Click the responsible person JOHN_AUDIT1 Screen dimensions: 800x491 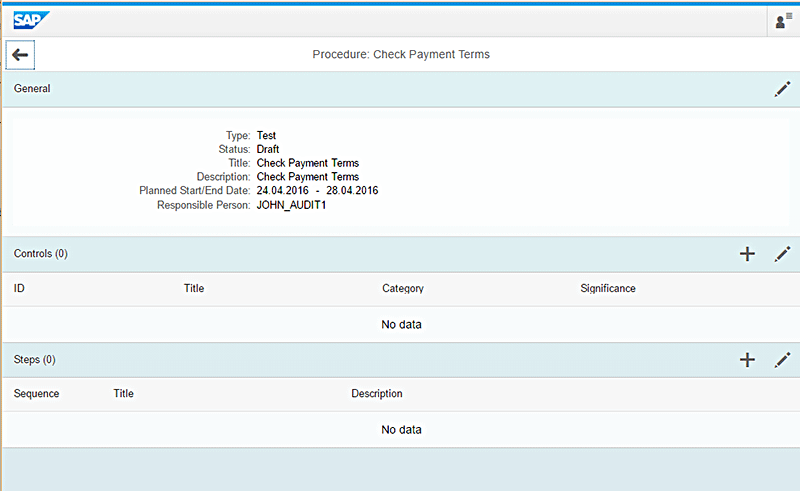[x=292, y=205]
